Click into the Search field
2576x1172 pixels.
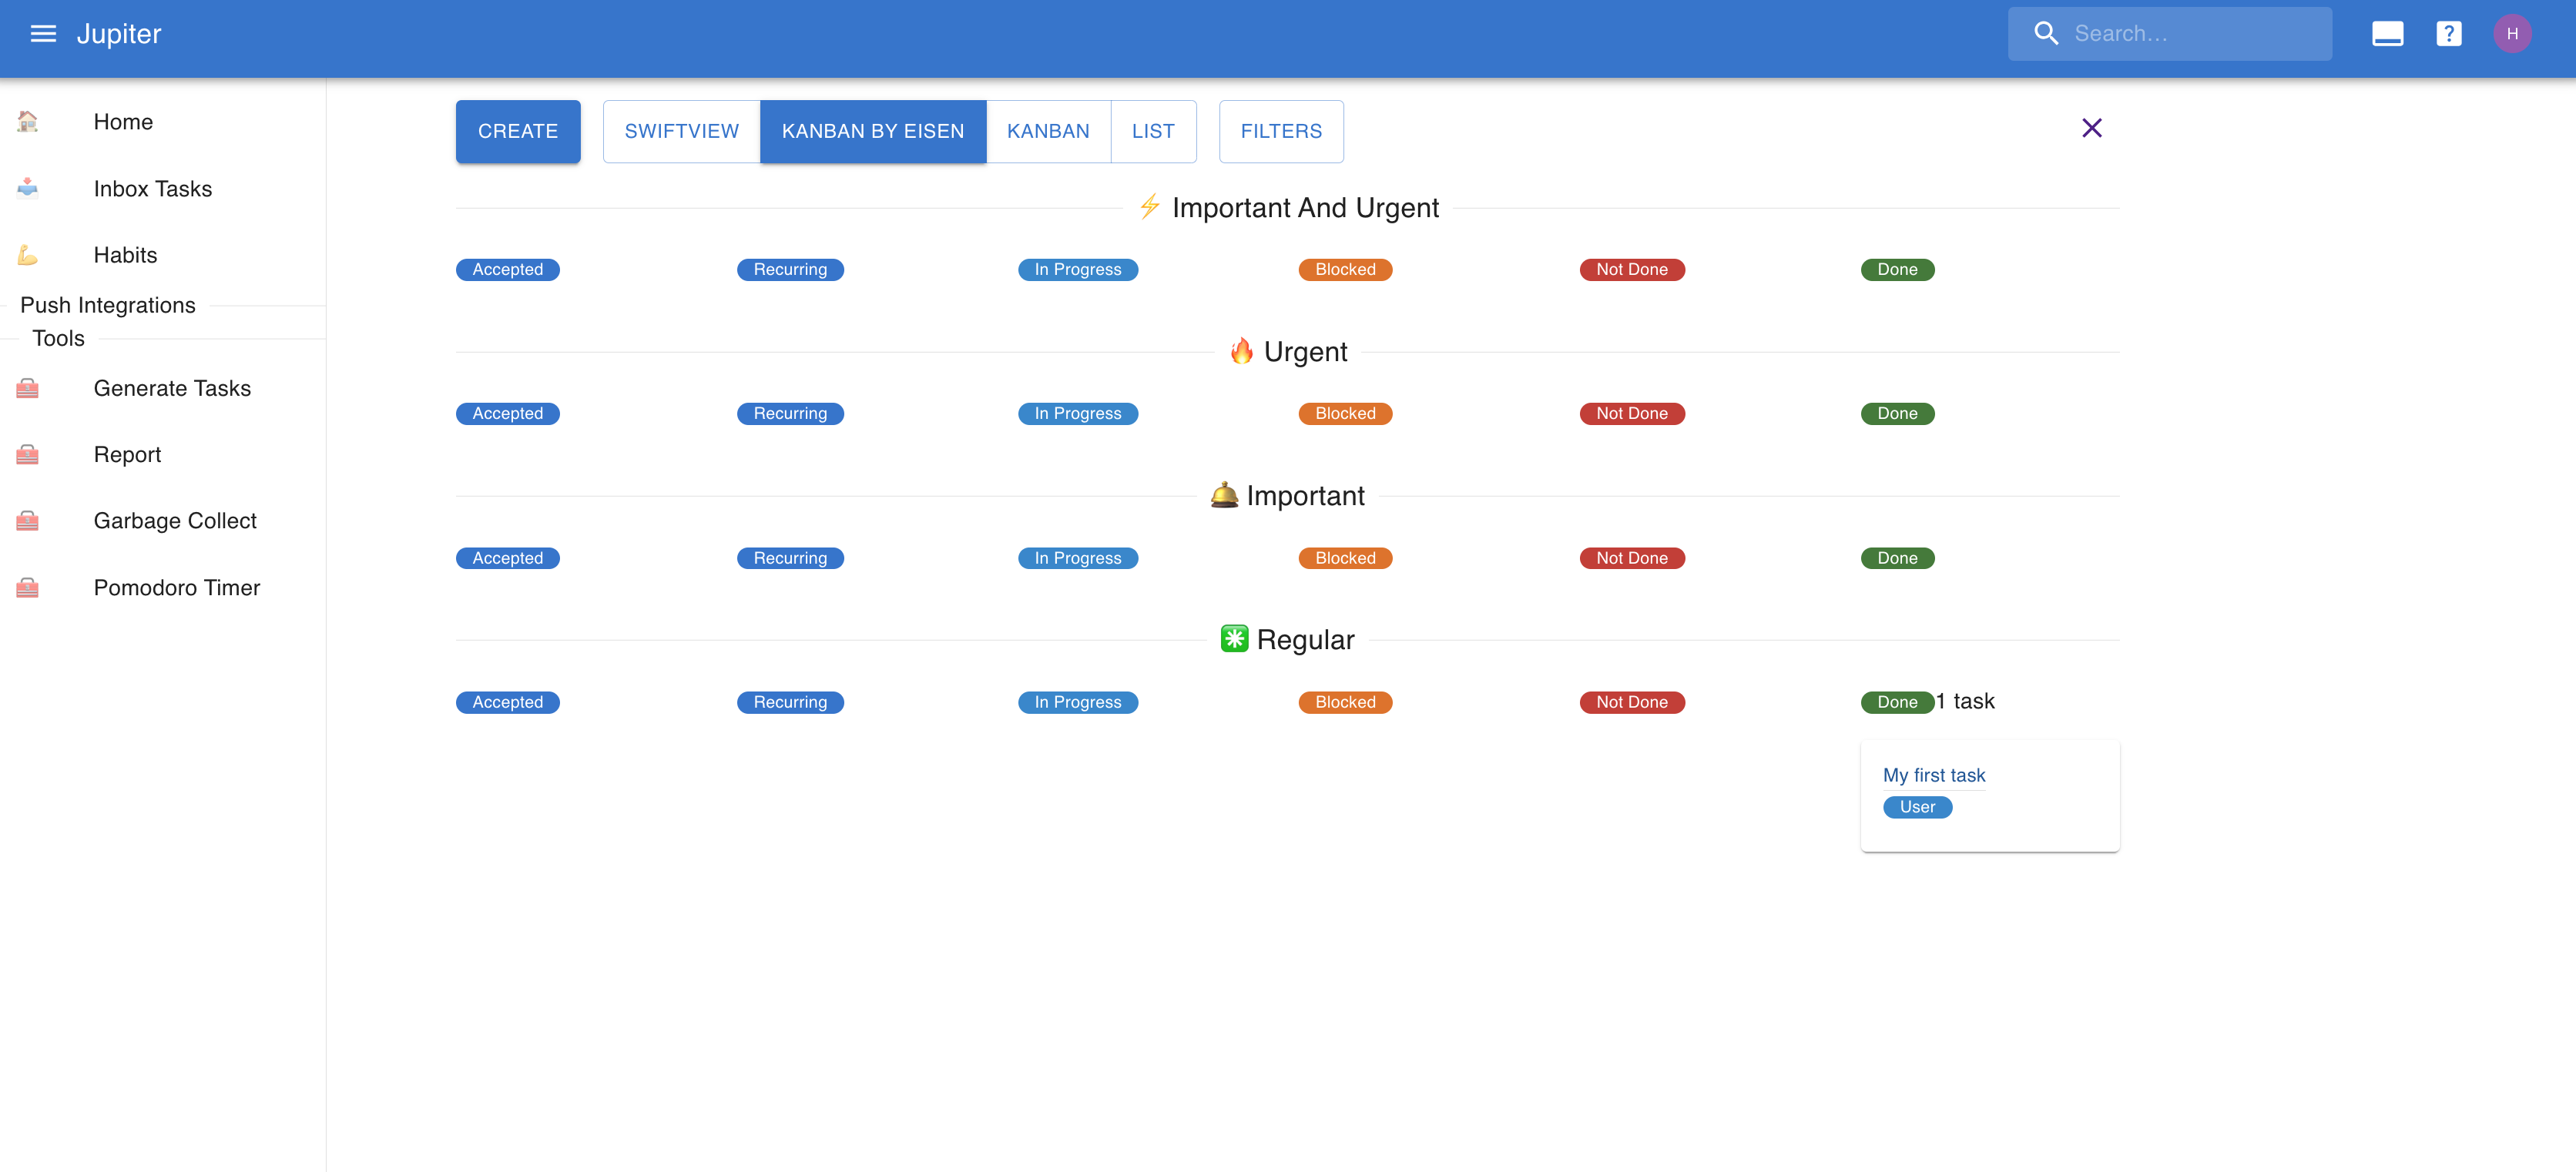(2190, 34)
